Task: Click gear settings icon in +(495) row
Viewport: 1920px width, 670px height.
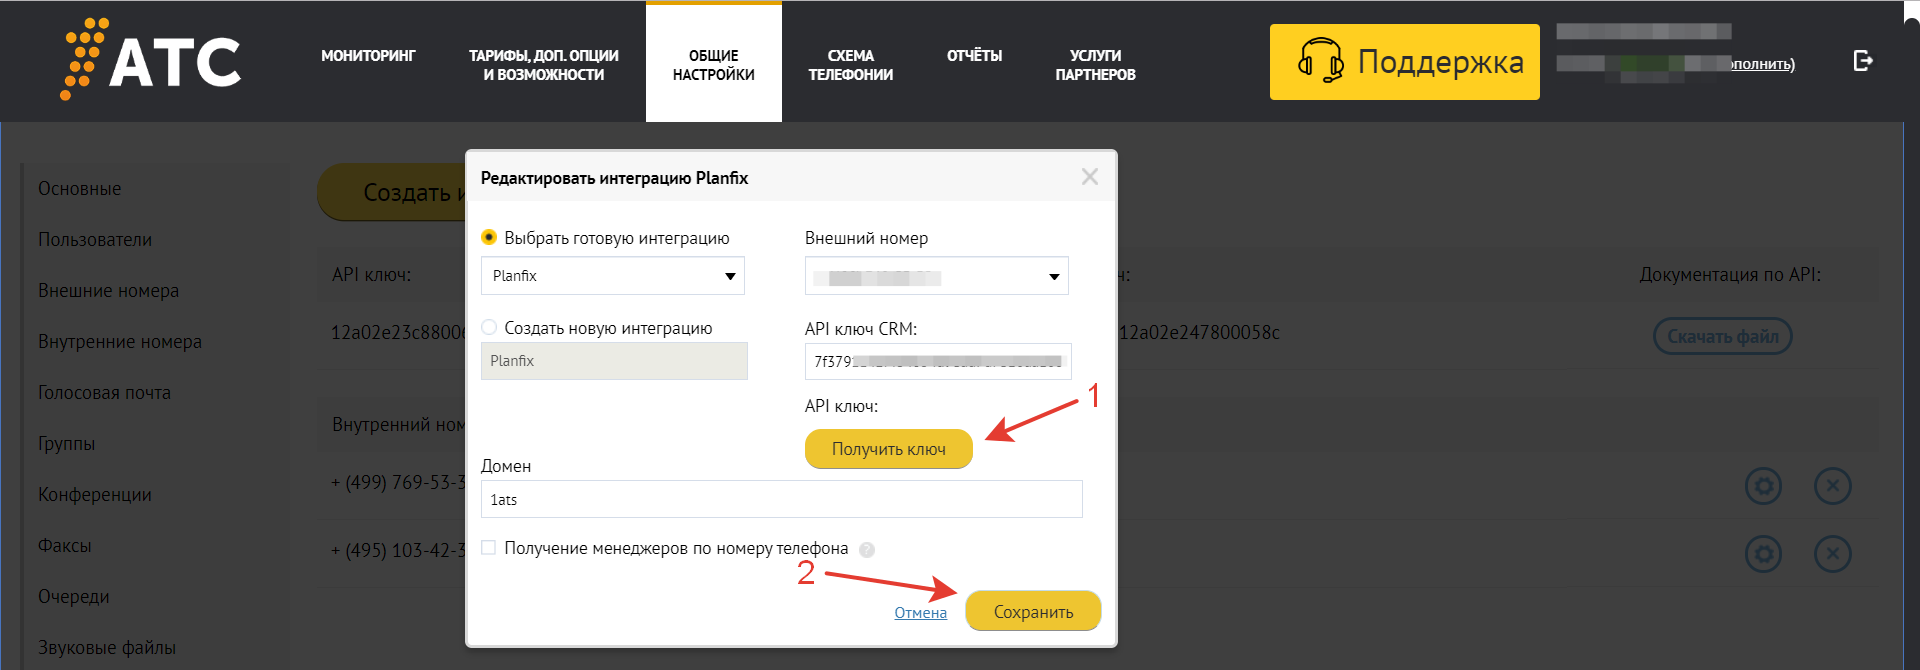Action: [1763, 554]
